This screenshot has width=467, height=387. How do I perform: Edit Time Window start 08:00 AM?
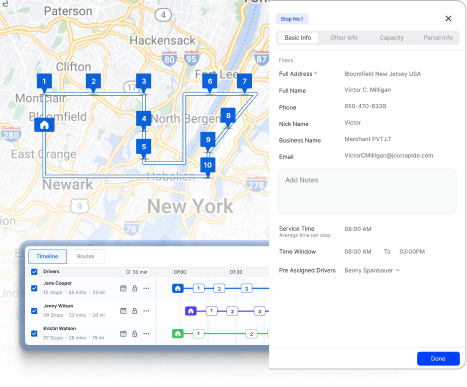click(358, 252)
